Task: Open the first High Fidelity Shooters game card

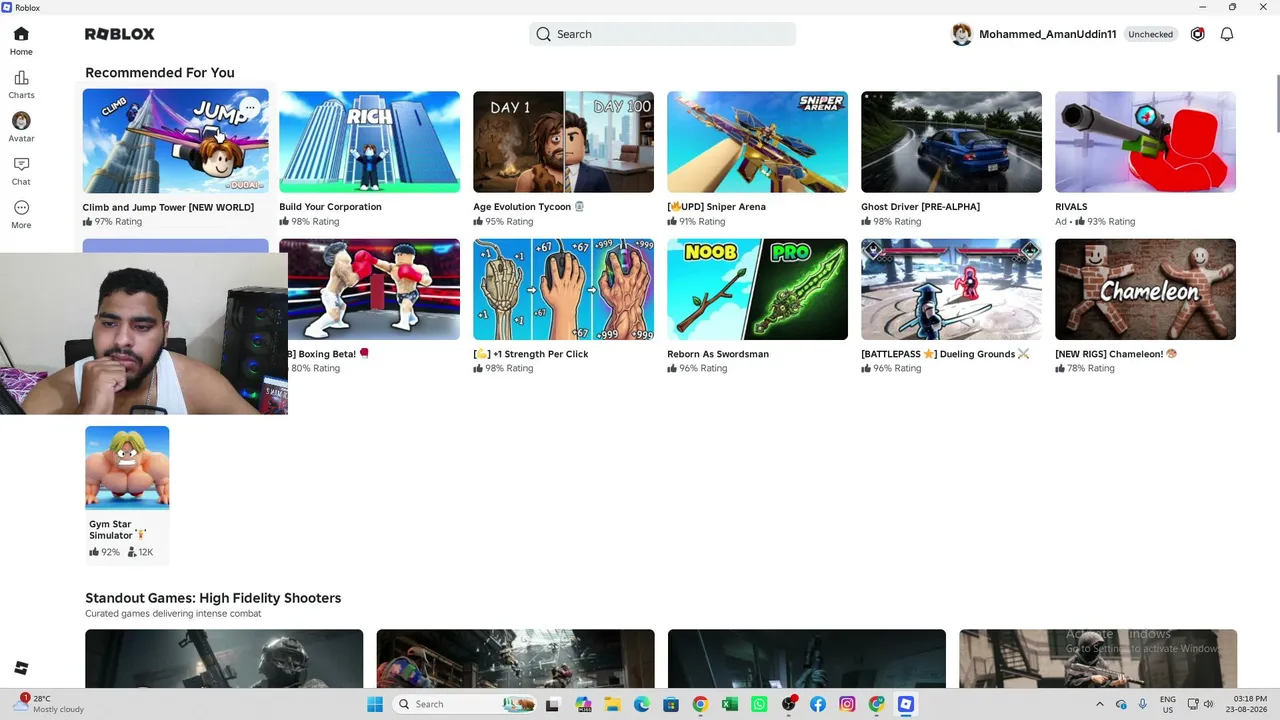Action: click(224, 659)
